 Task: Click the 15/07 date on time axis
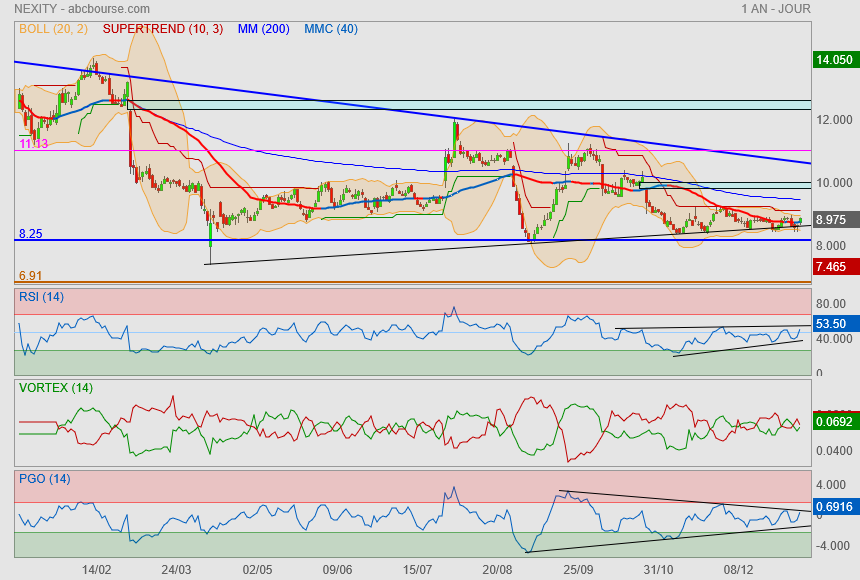(418, 569)
